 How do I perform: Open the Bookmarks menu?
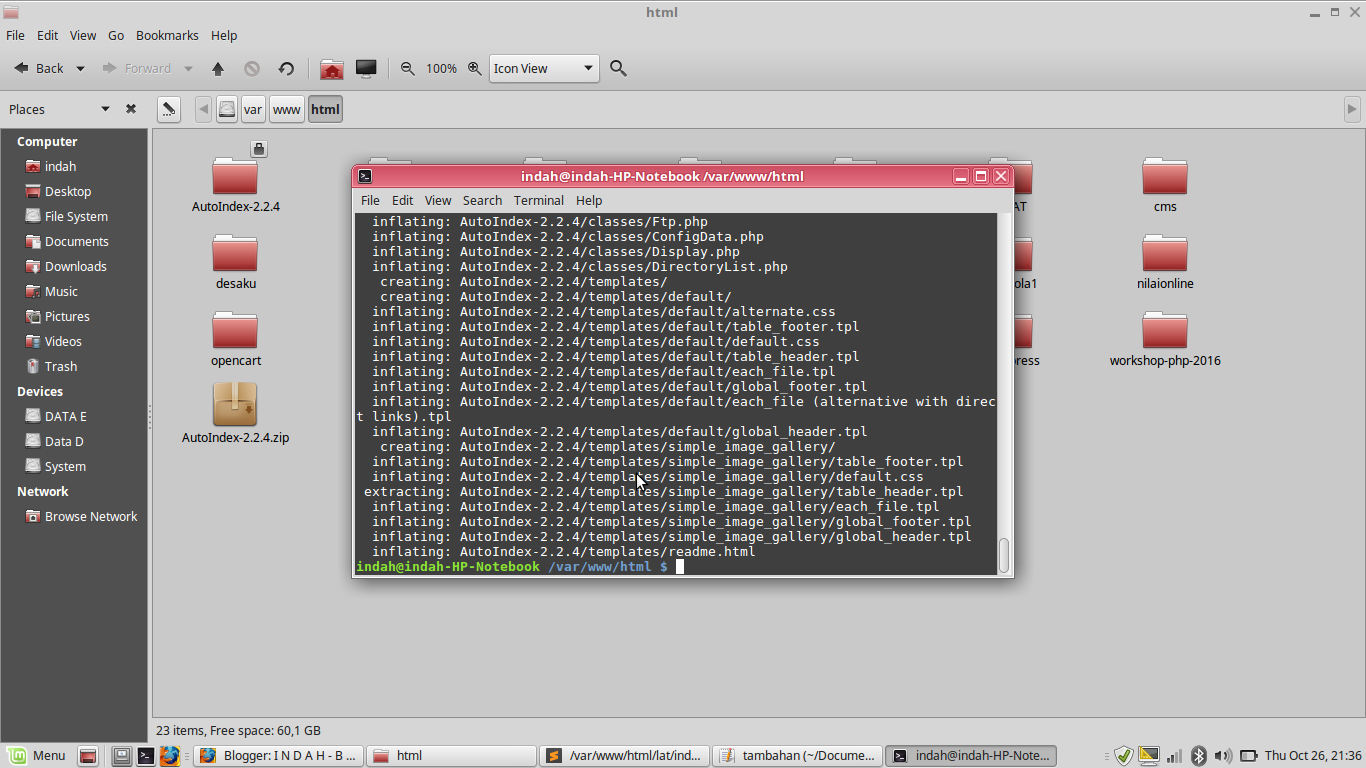coord(167,35)
